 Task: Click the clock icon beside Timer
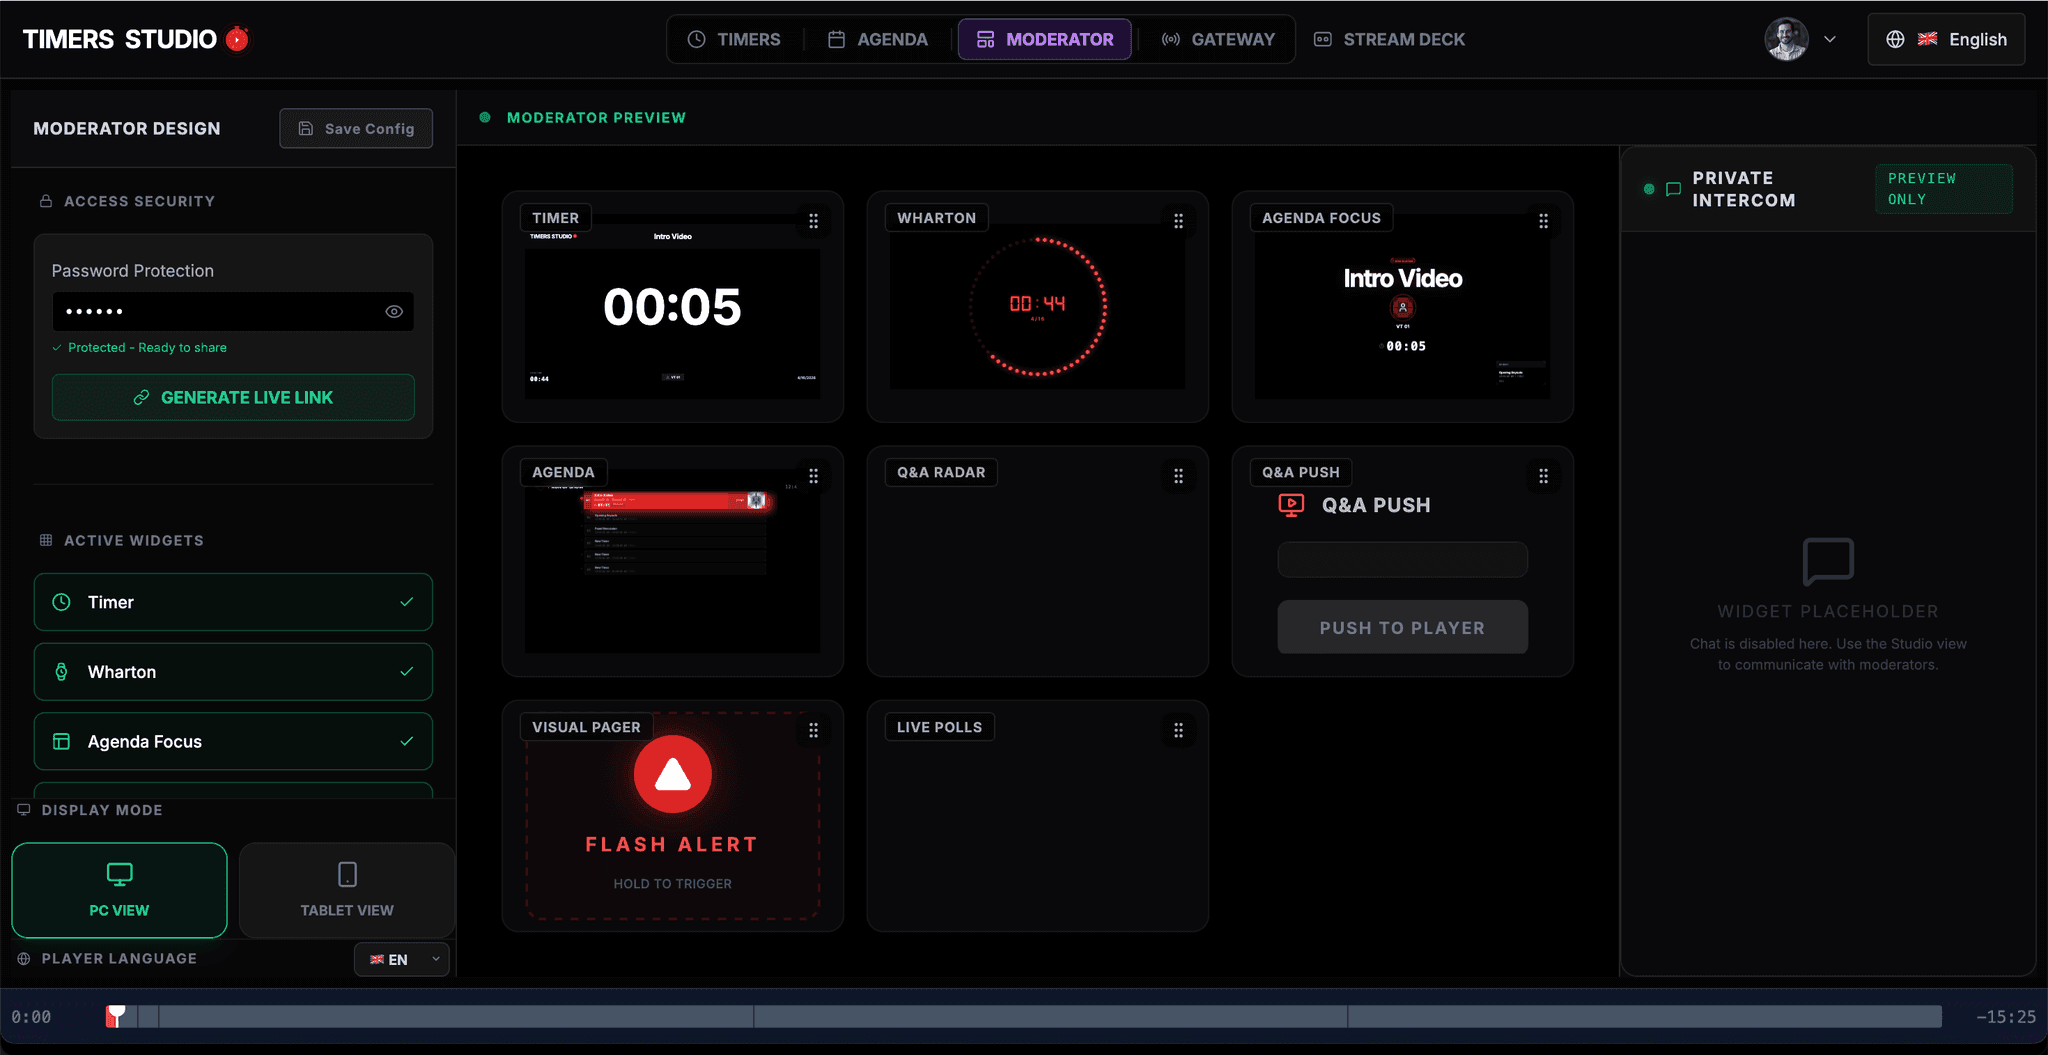pyautogui.click(x=61, y=602)
